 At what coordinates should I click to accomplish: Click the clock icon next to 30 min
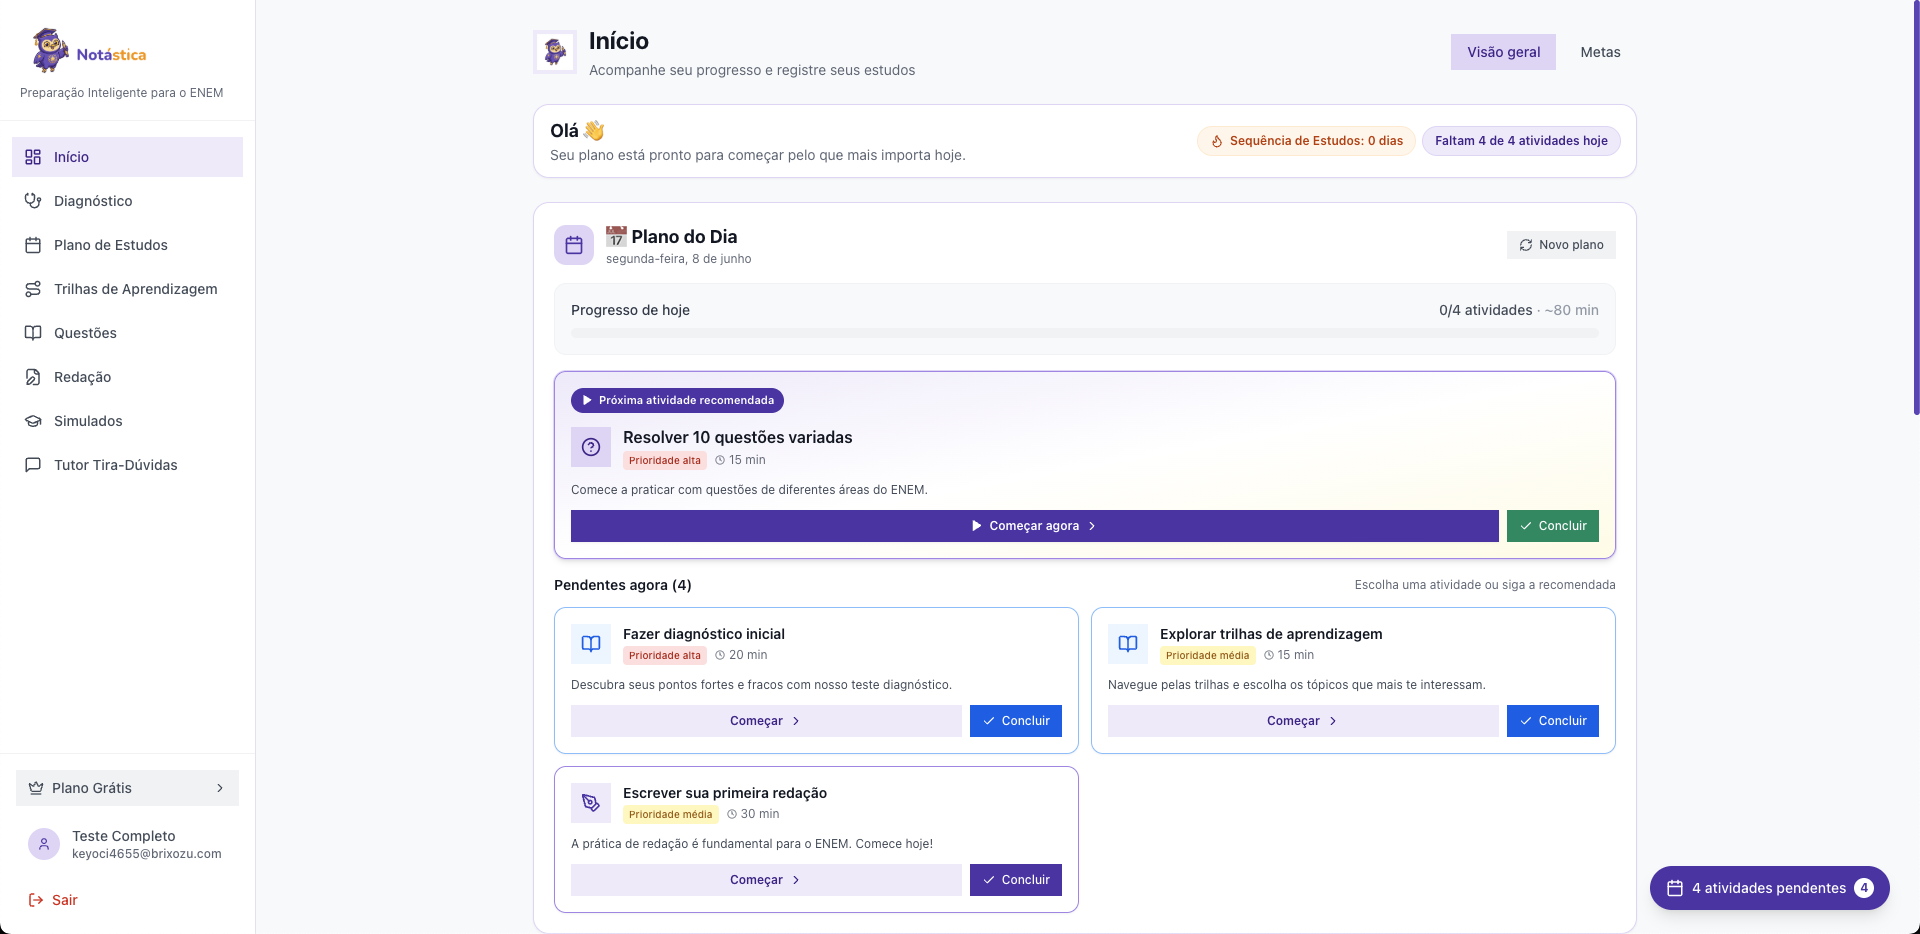tap(732, 814)
